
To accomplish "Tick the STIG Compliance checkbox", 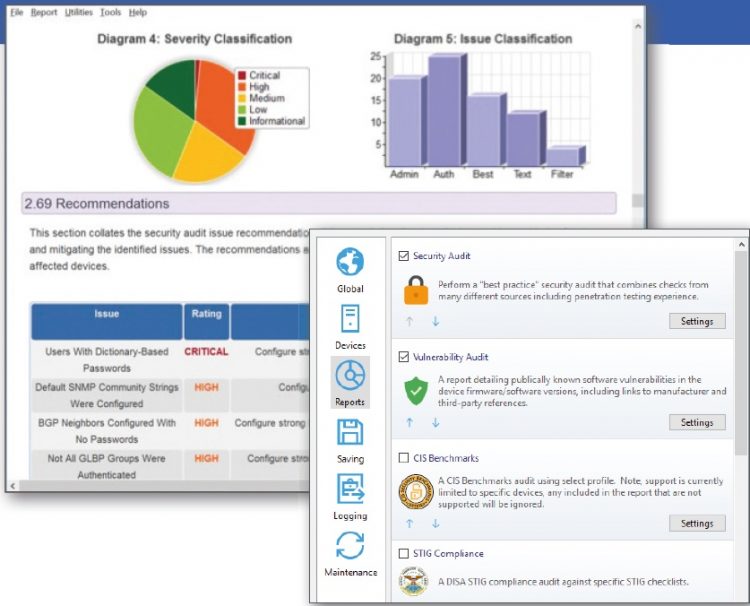I will coord(404,553).
